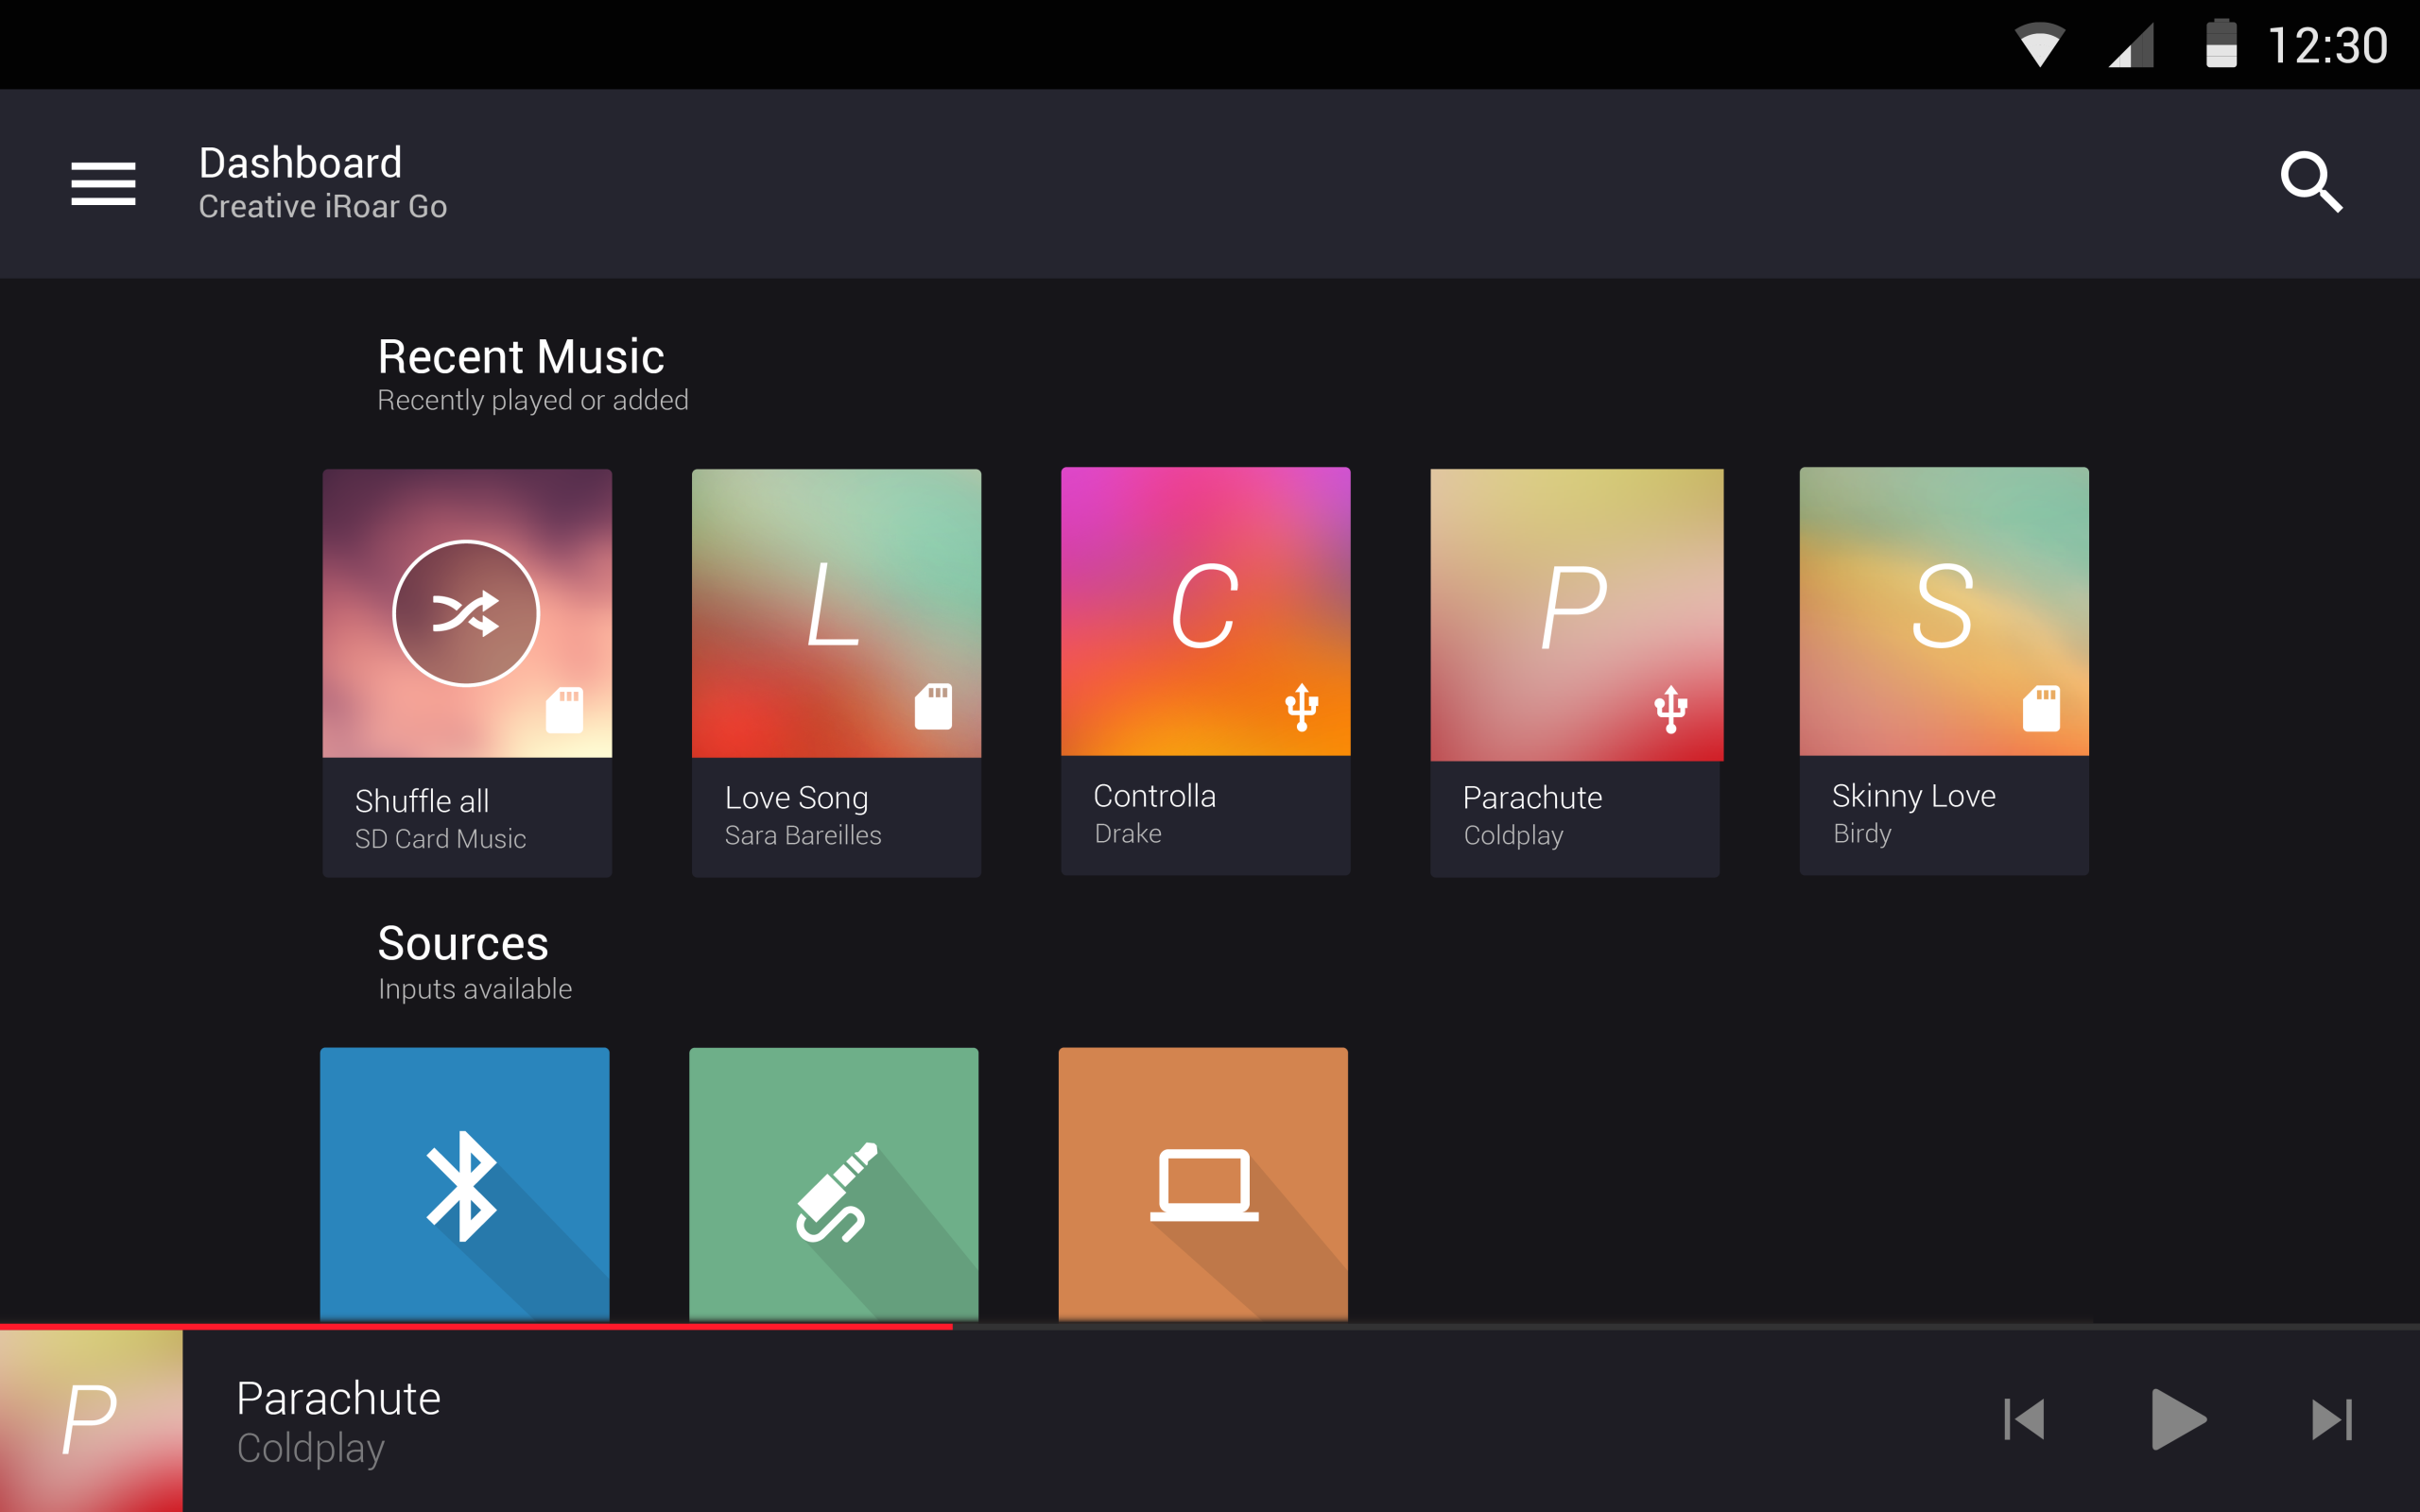
Task: Open the Controlla album art
Action: click(x=1205, y=611)
